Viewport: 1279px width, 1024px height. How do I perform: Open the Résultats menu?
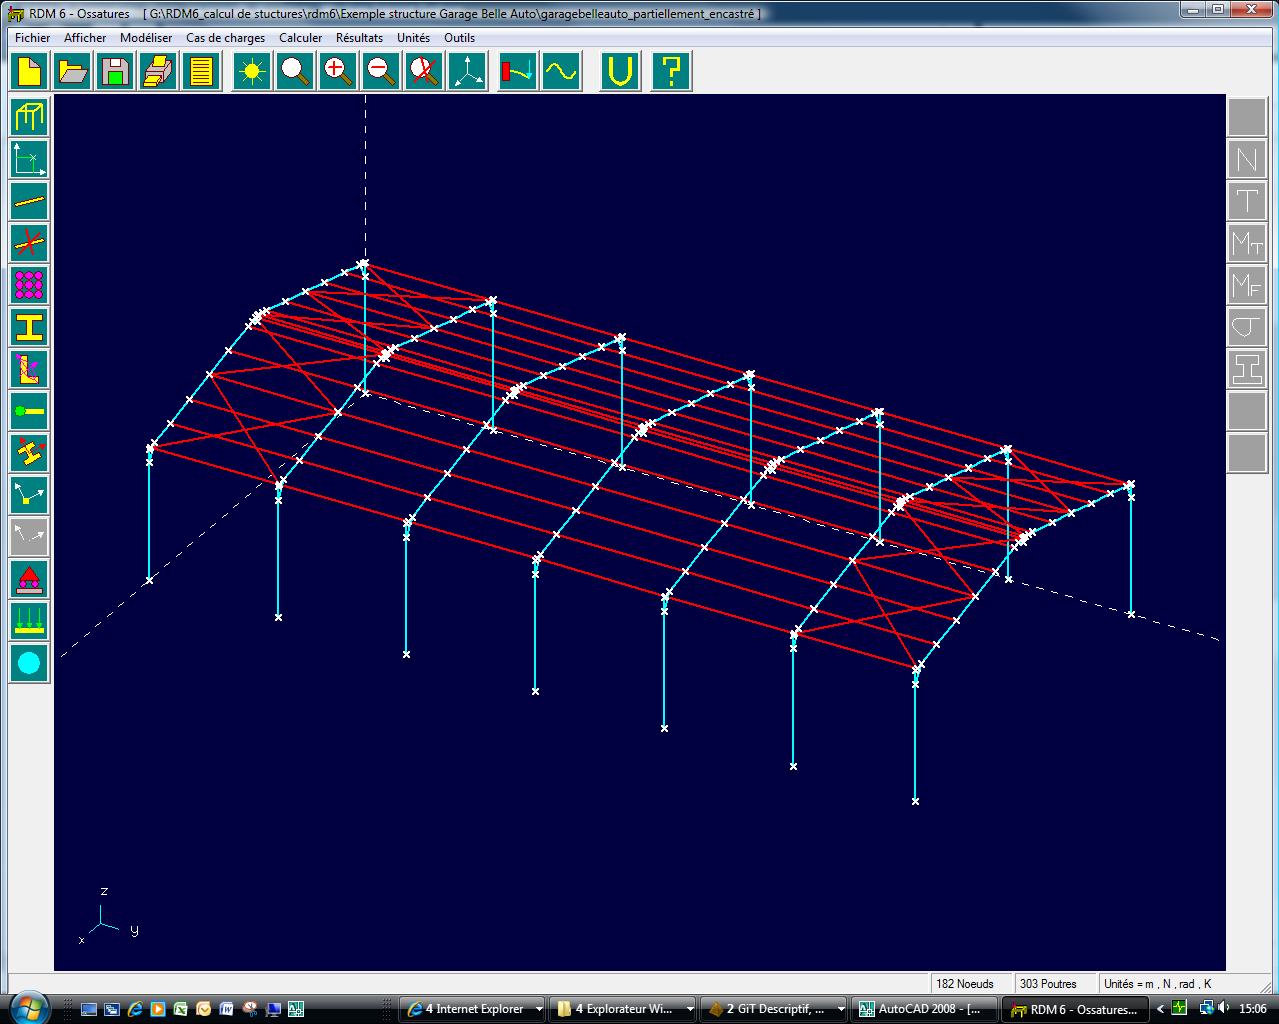click(x=360, y=38)
